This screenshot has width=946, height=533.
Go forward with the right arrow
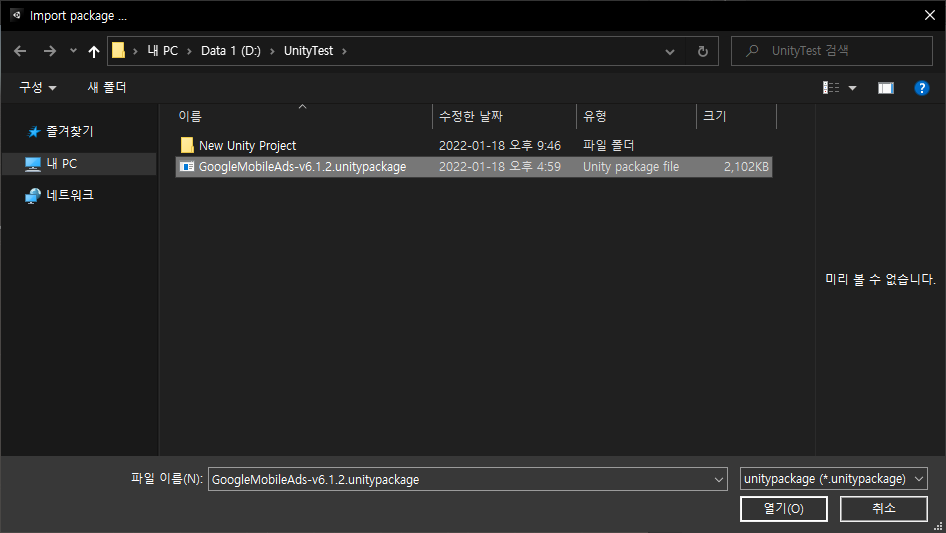click(49, 51)
